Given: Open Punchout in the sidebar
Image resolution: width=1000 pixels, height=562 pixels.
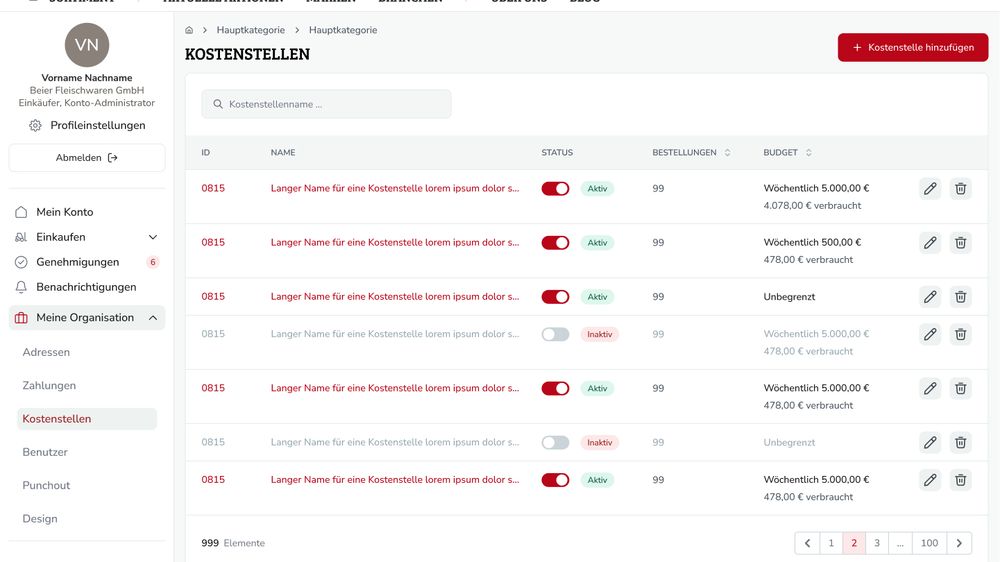Looking at the screenshot, I should (46, 485).
